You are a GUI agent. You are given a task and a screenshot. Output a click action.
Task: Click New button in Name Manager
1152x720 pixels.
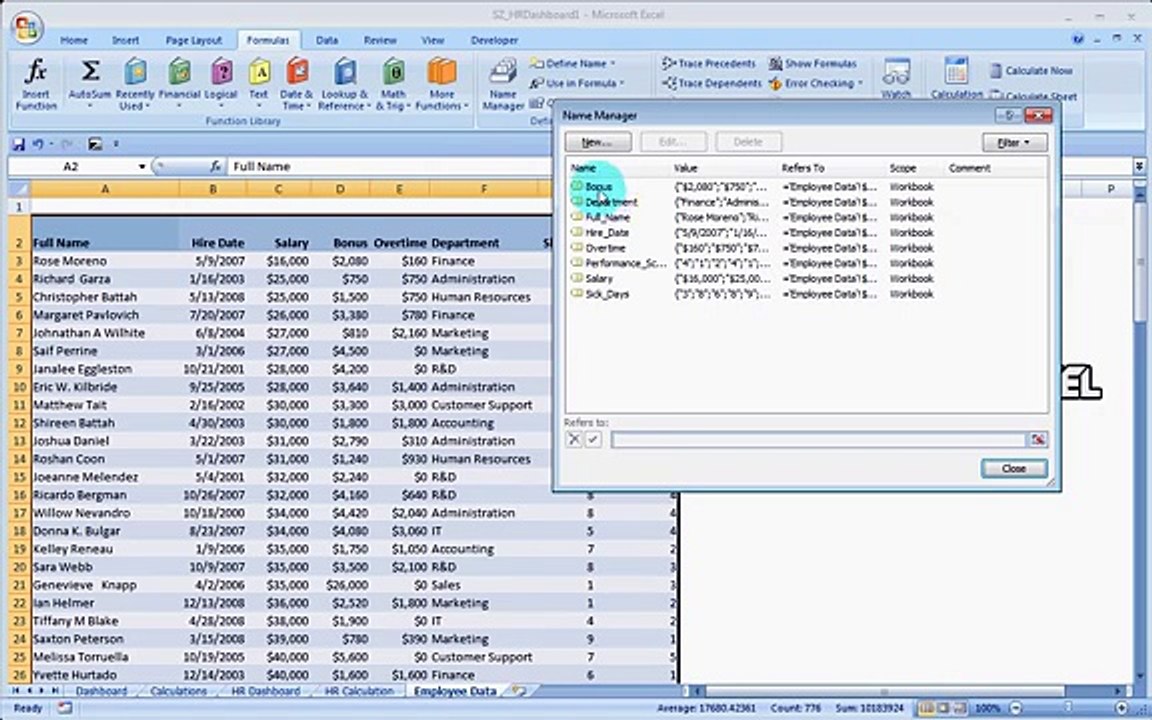[597, 142]
